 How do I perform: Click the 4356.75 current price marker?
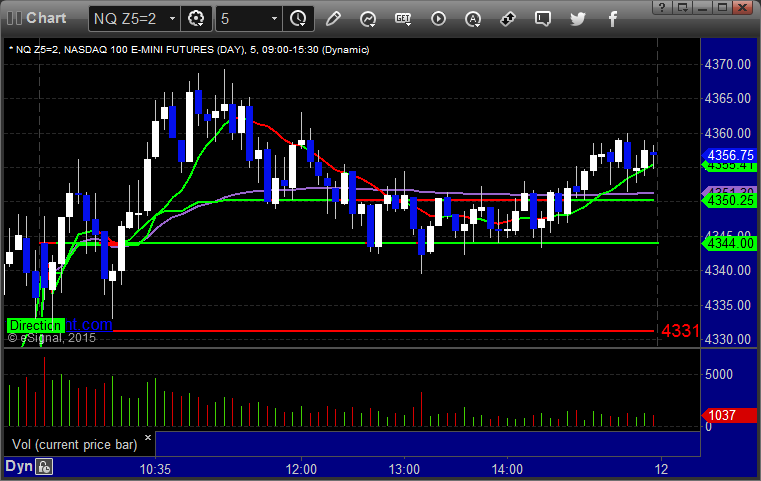pyautogui.click(x=728, y=155)
